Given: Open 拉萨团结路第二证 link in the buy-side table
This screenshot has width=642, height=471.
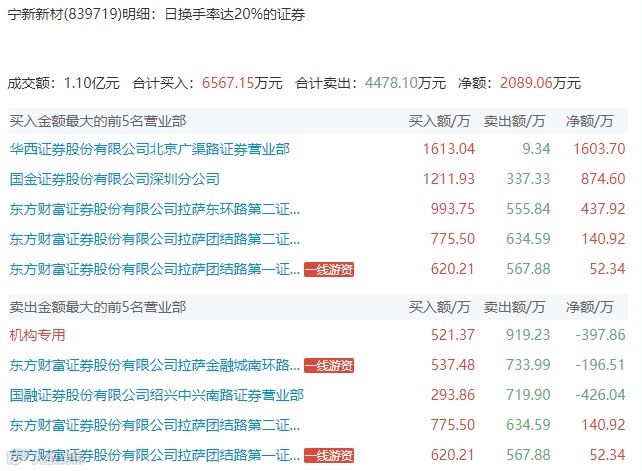Looking at the screenshot, I should [x=155, y=239].
